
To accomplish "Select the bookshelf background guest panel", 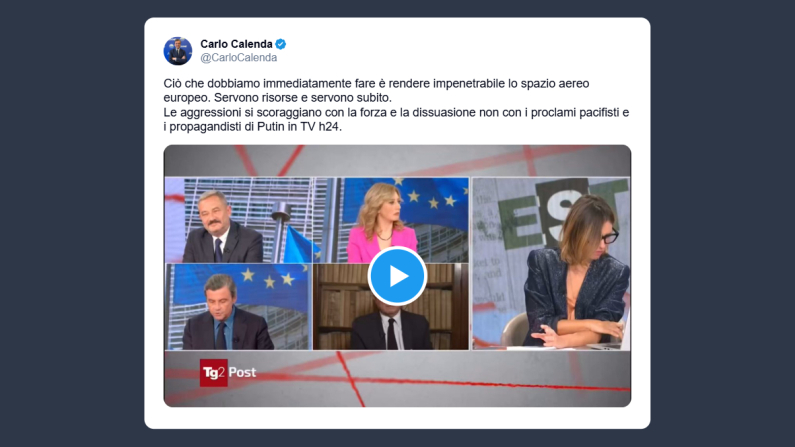I will point(391,307).
